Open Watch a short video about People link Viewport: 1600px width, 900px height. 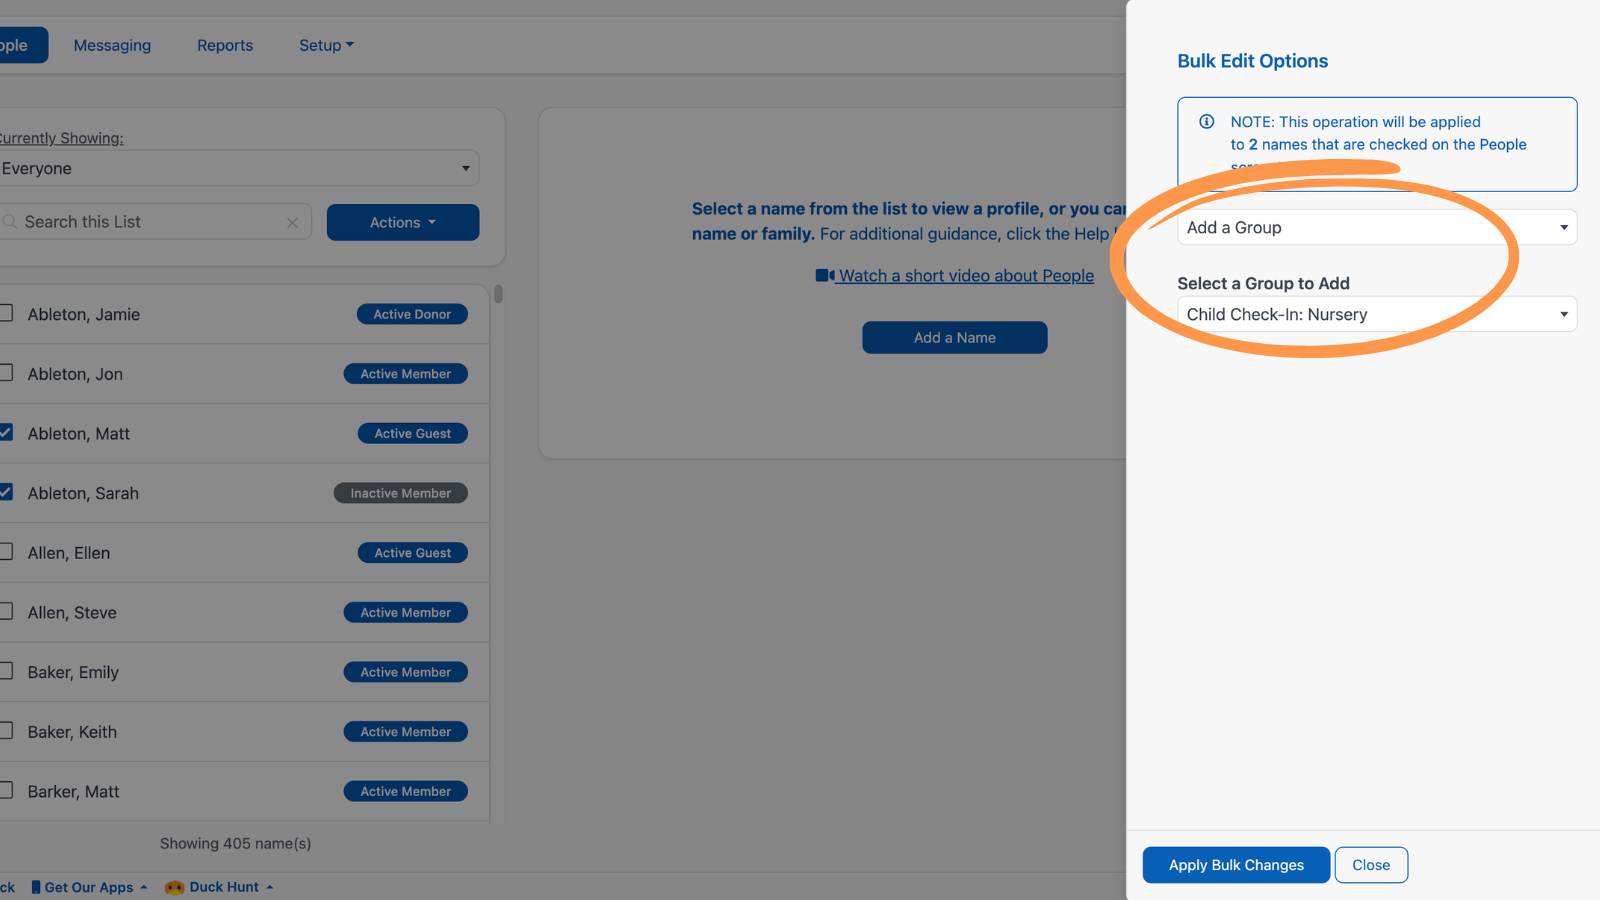point(966,275)
